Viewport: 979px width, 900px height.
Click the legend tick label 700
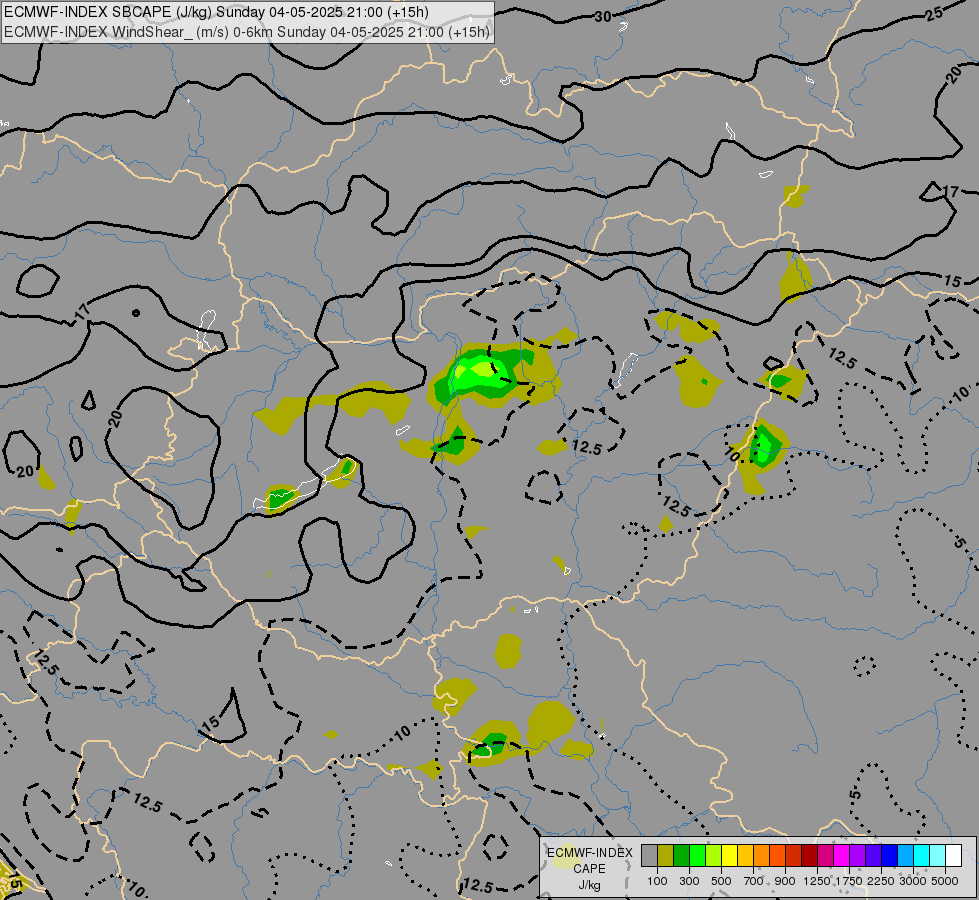tap(754, 881)
